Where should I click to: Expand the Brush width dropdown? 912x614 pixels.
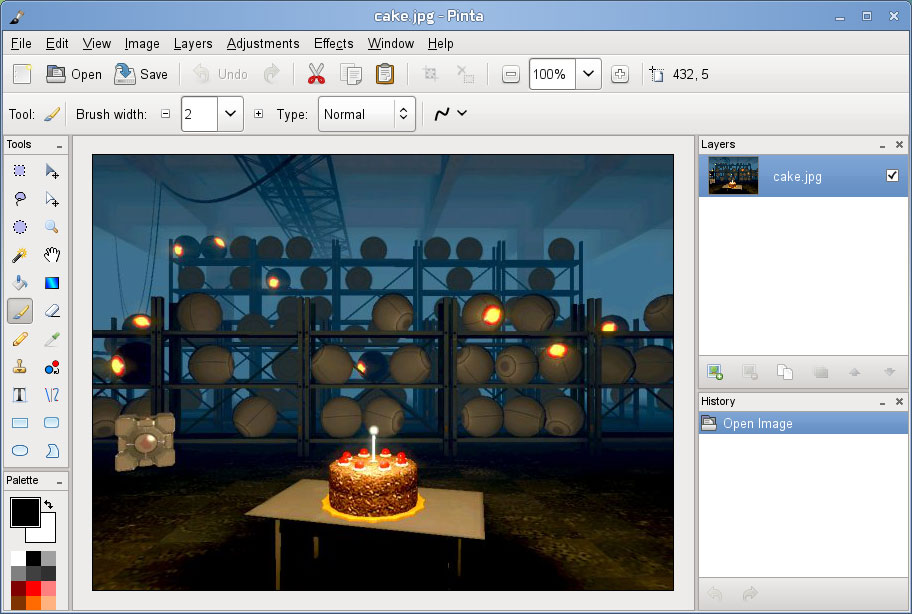[230, 114]
